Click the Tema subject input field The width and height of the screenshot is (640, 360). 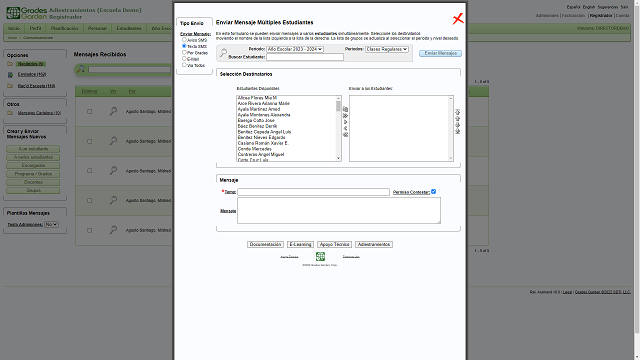pos(313,192)
